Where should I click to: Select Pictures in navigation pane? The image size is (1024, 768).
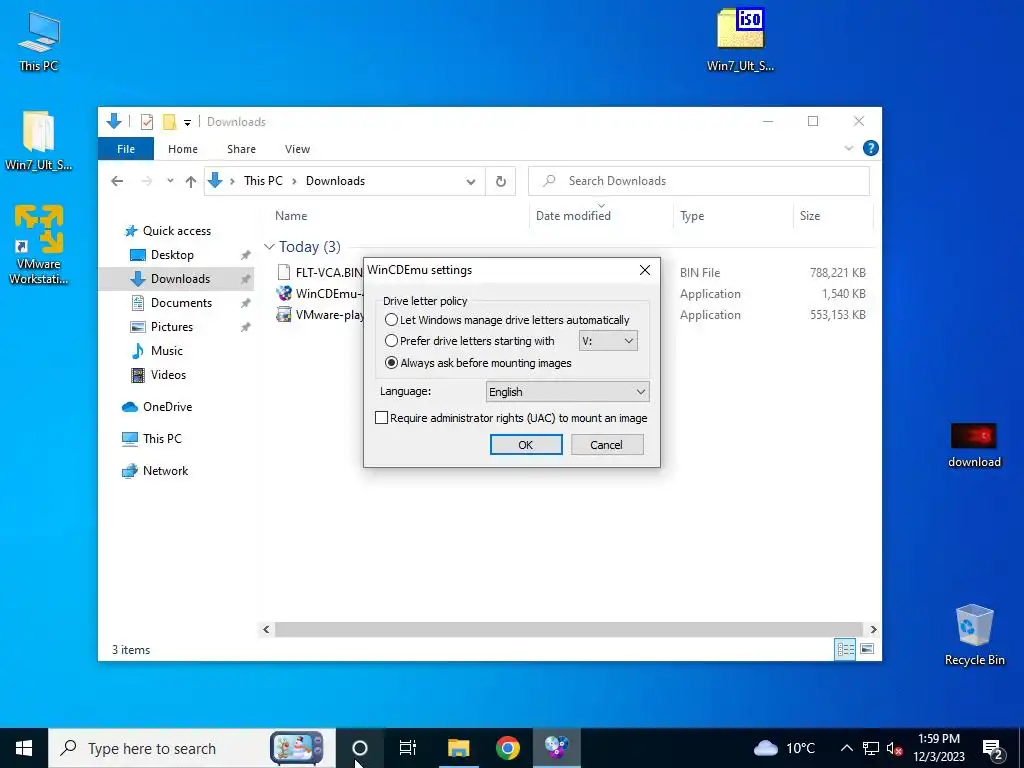[x=171, y=327]
